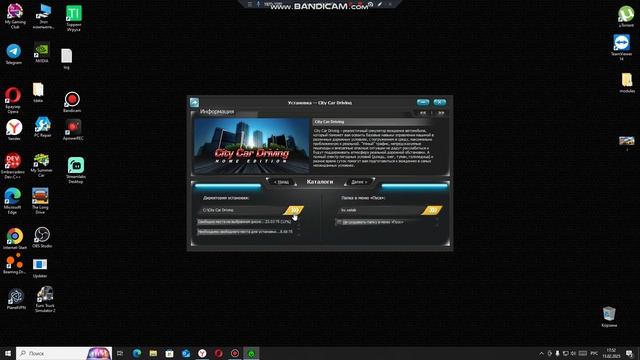Open the ApowerREC desktop shortcut
The width and height of the screenshot is (640, 360).
[x=73, y=130]
